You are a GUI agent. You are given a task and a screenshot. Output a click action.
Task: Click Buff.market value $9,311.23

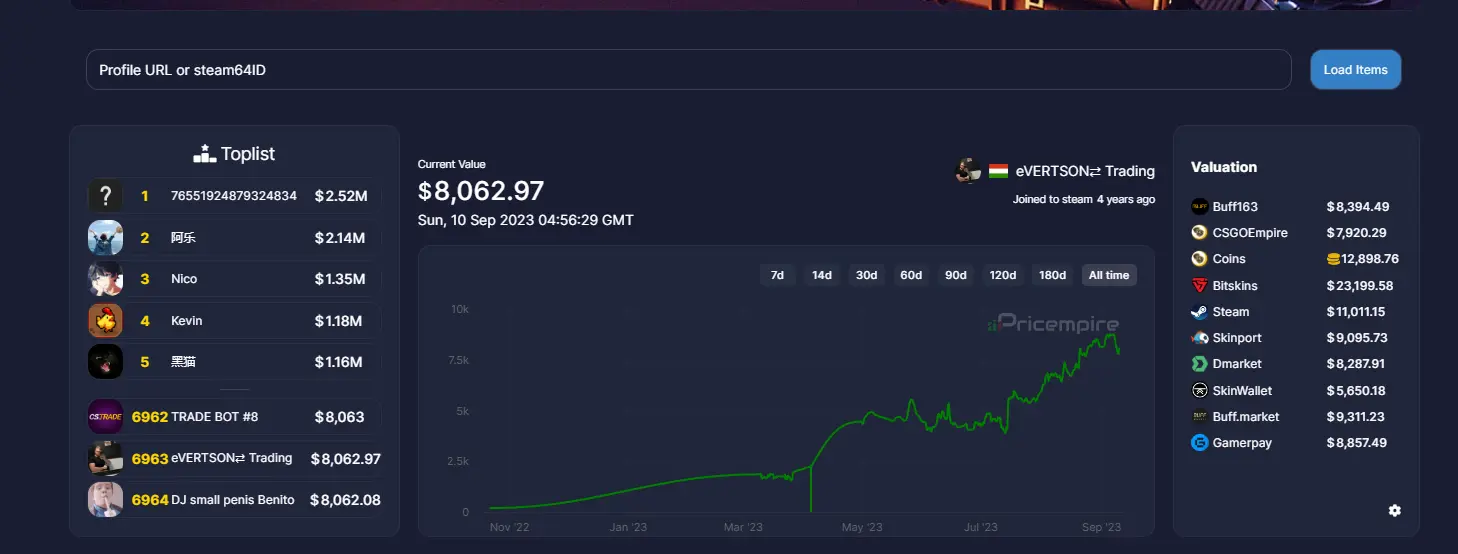point(1356,417)
